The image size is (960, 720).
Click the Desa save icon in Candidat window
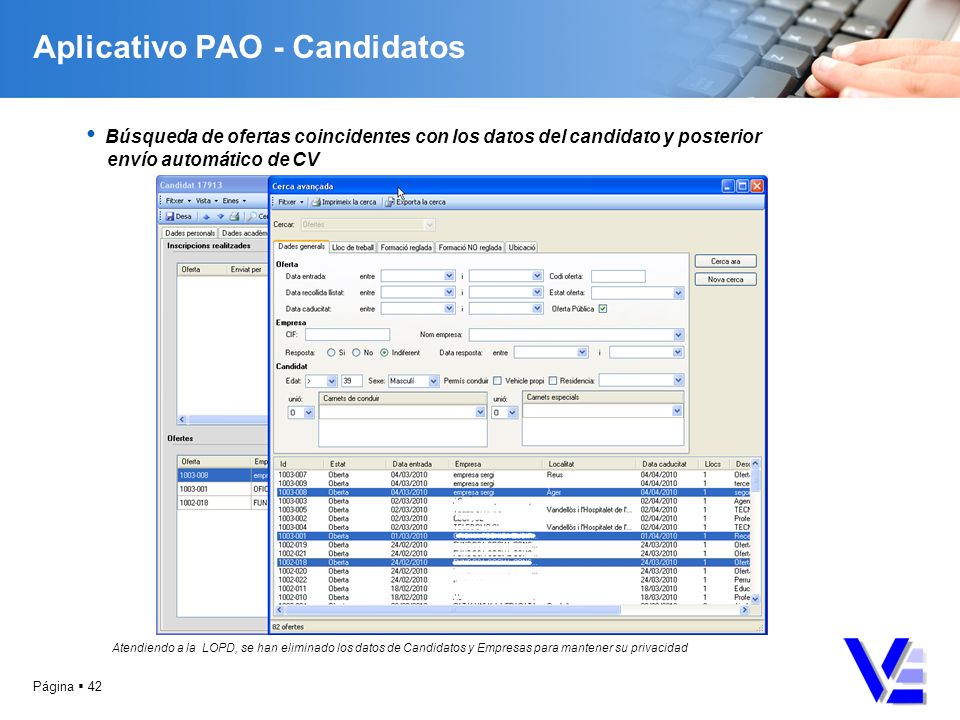coord(170,216)
